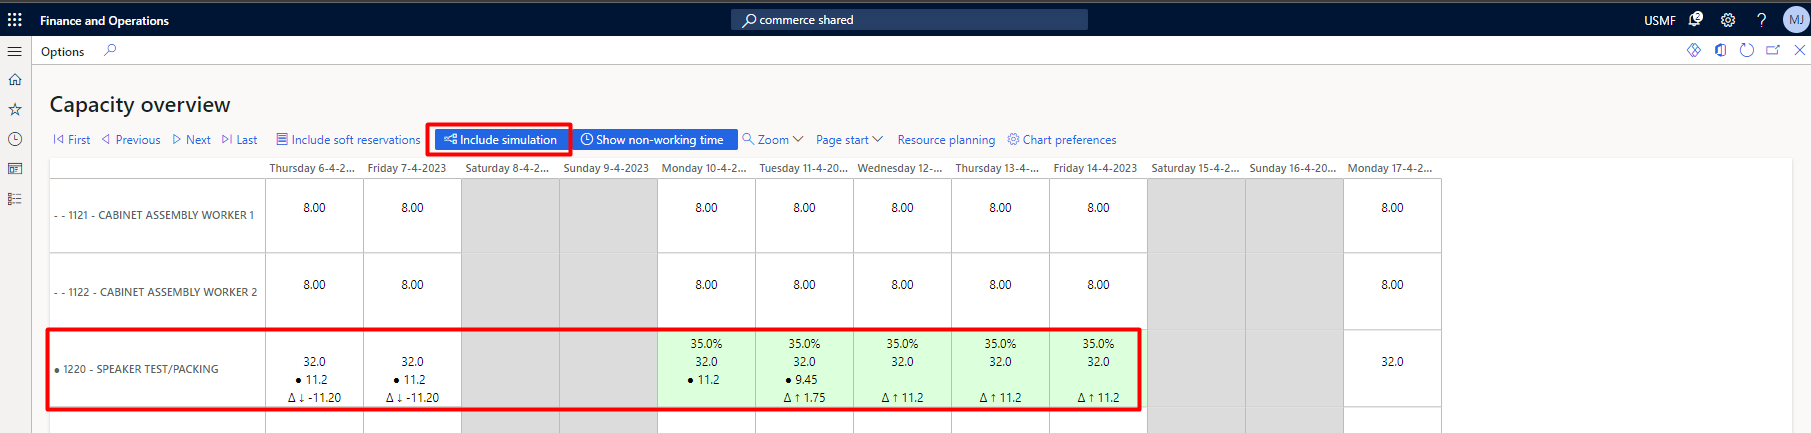Close the Capacity overview form
1811x433 pixels.
(1800, 50)
